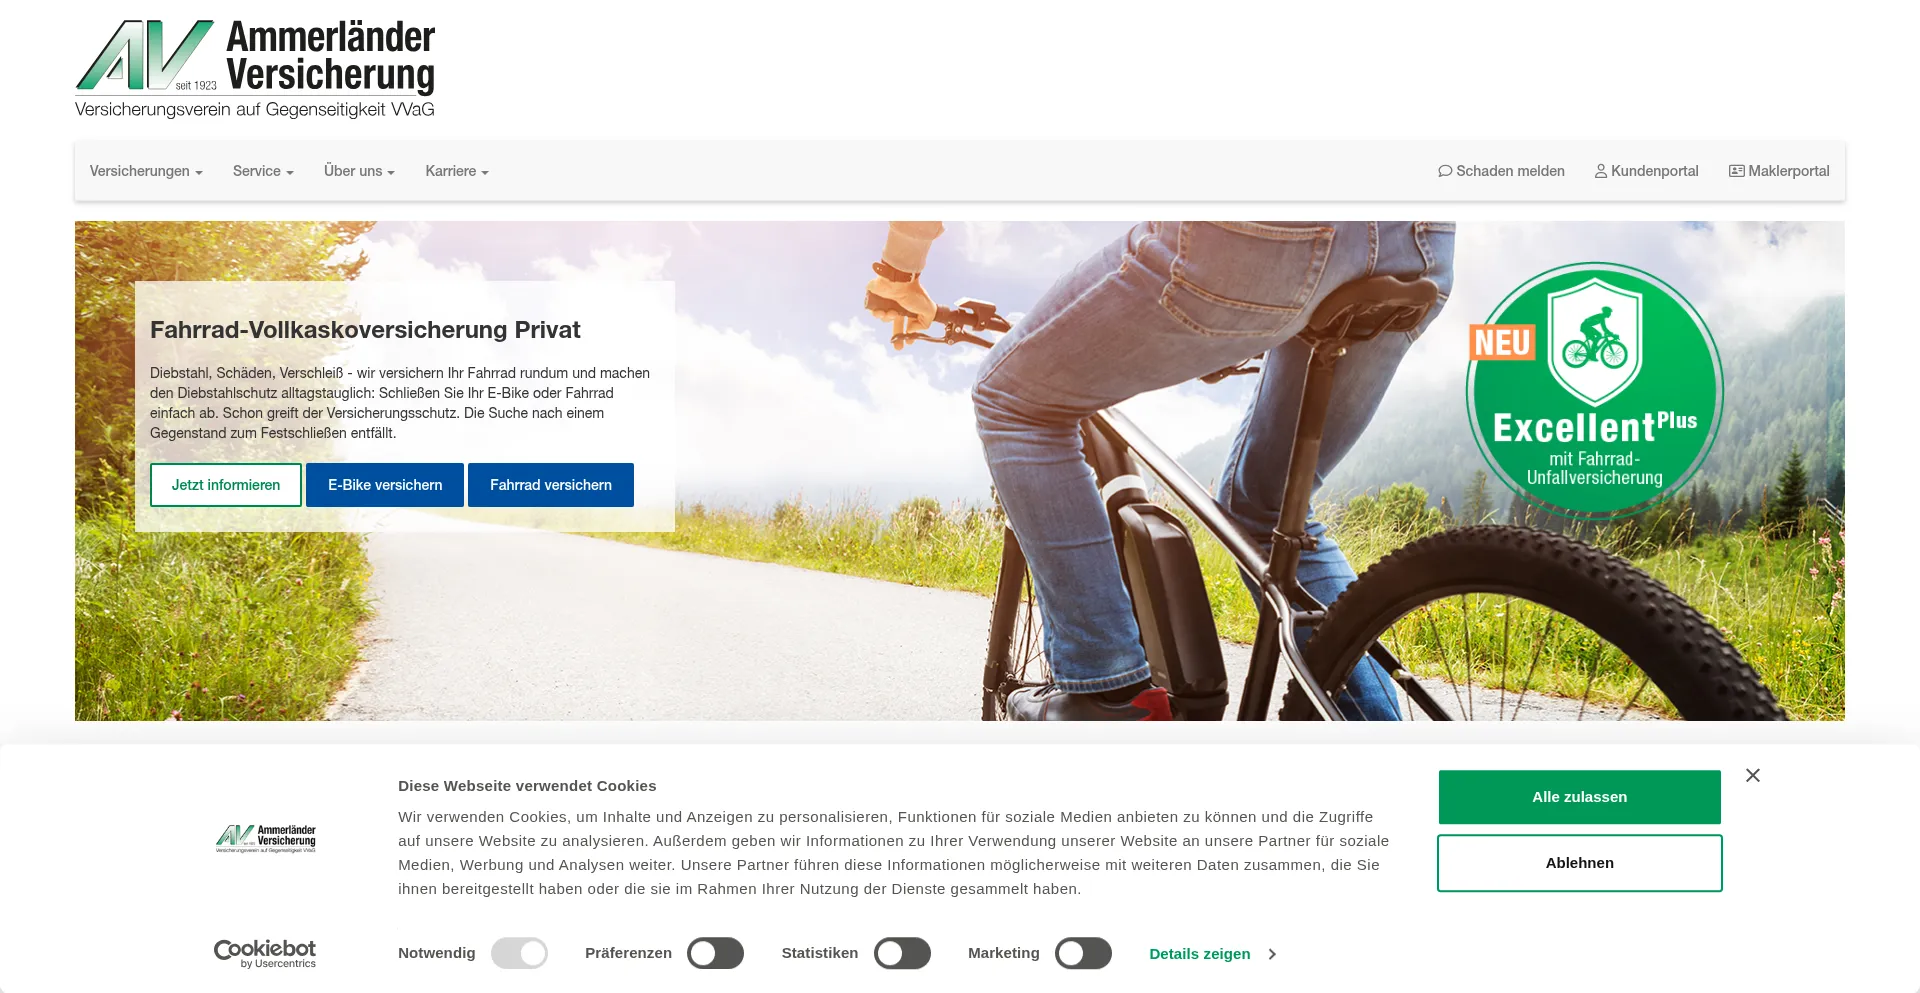
Task: Click the orange NEU label on the badge
Action: click(x=1502, y=342)
